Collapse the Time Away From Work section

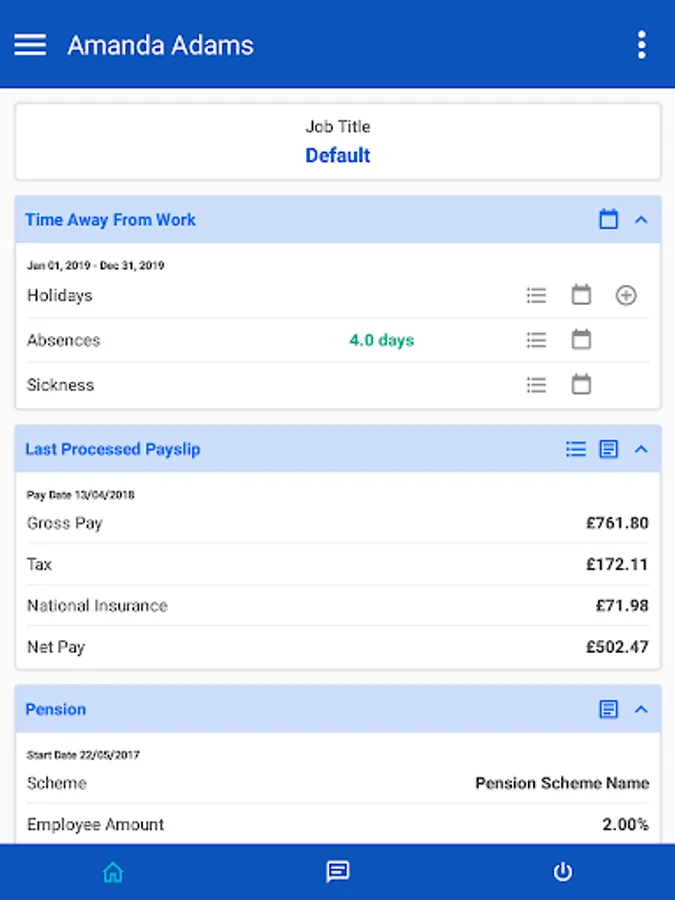pos(642,219)
